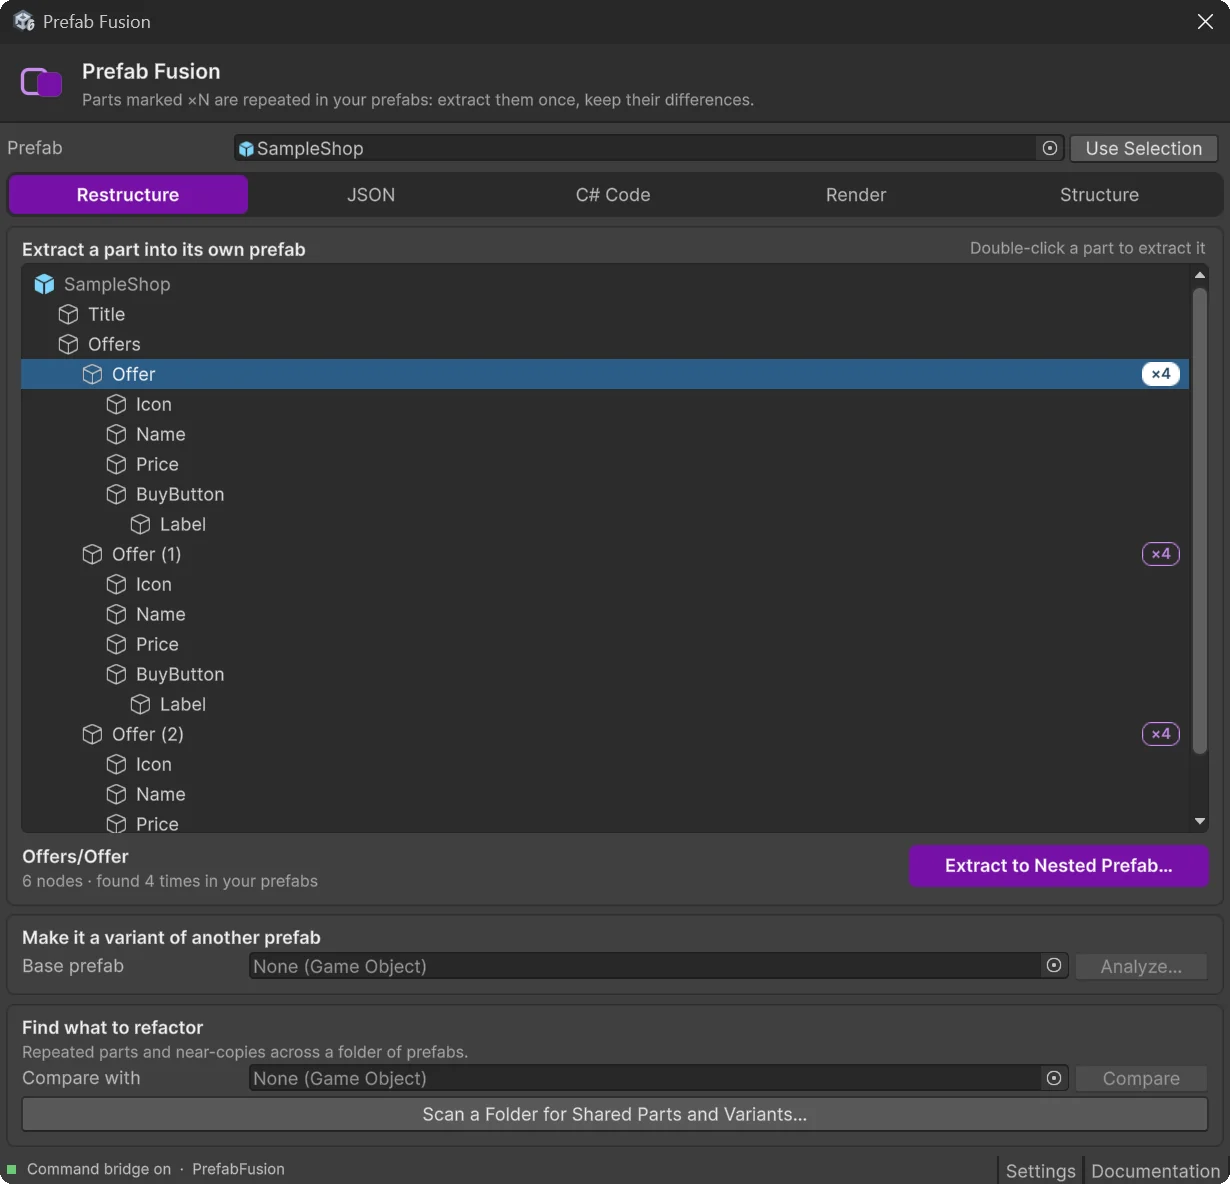The height and width of the screenshot is (1184, 1230).
Task: Click the Use Selection button
Action: point(1144,148)
